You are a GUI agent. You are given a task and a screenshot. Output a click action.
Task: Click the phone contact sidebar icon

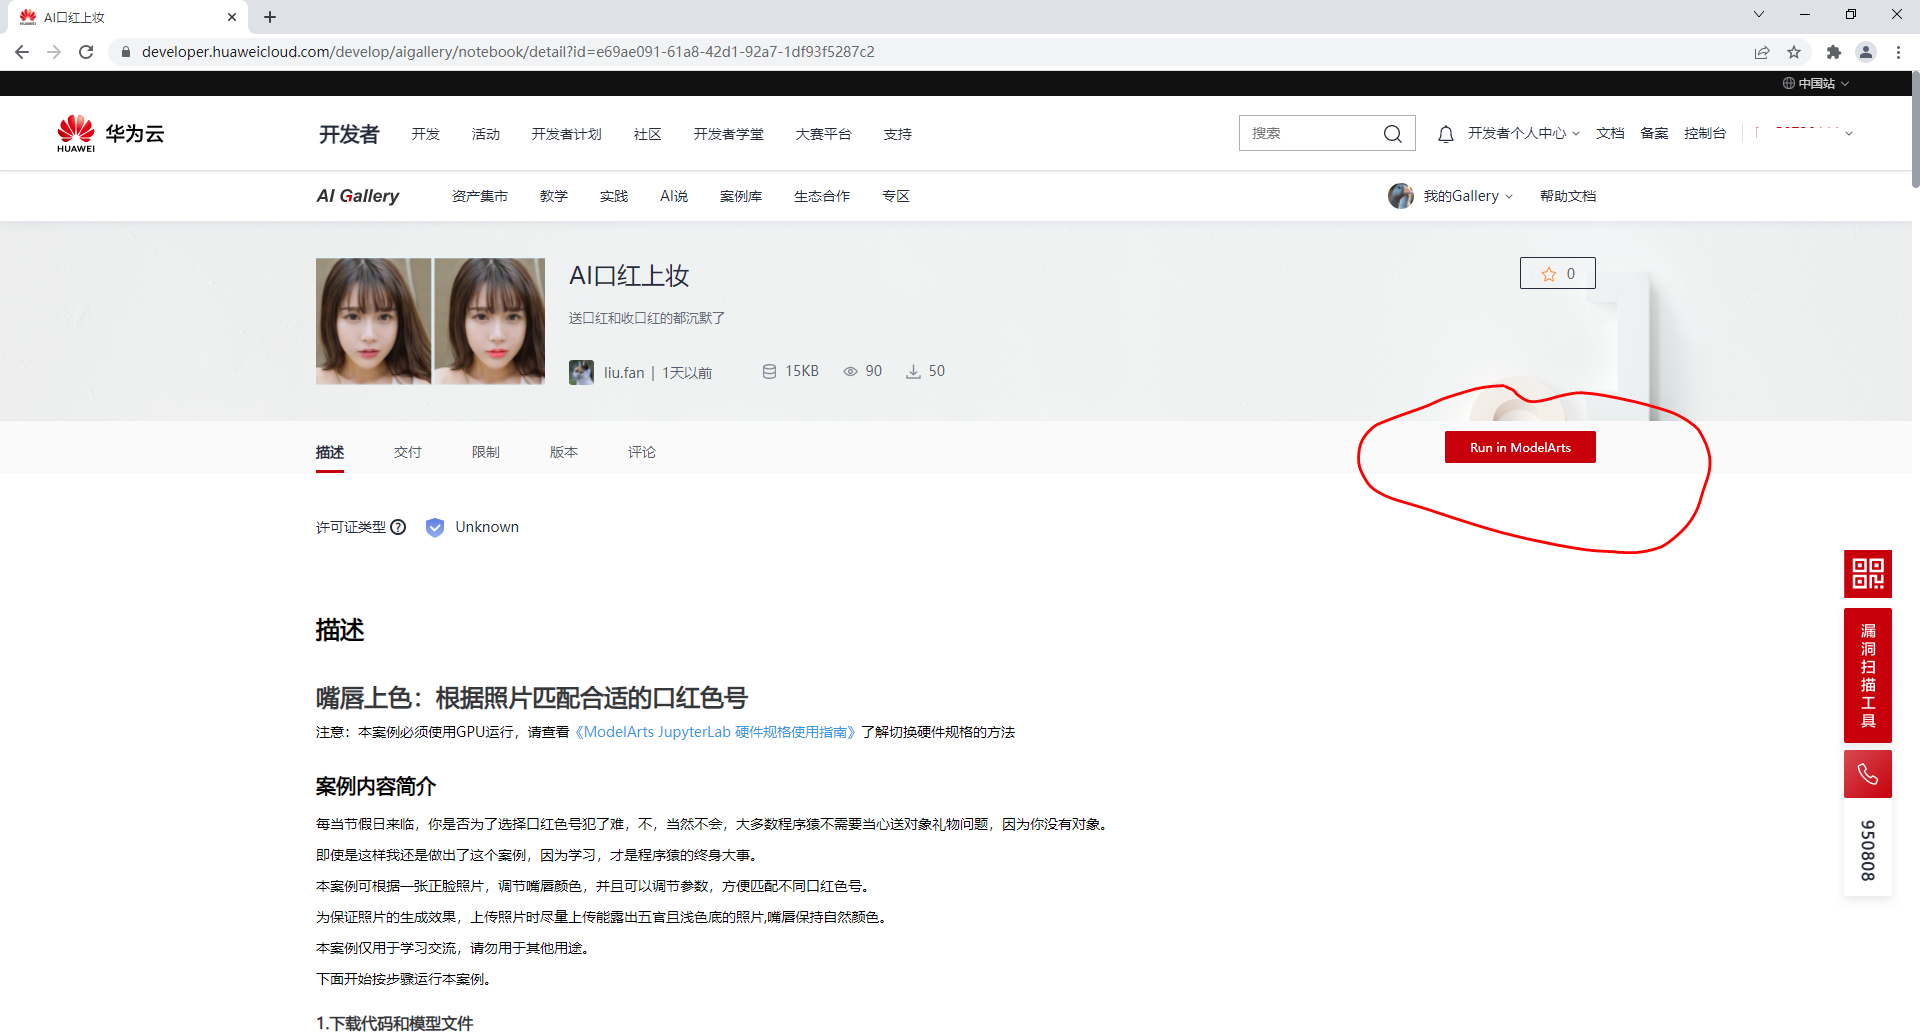[1866, 773]
